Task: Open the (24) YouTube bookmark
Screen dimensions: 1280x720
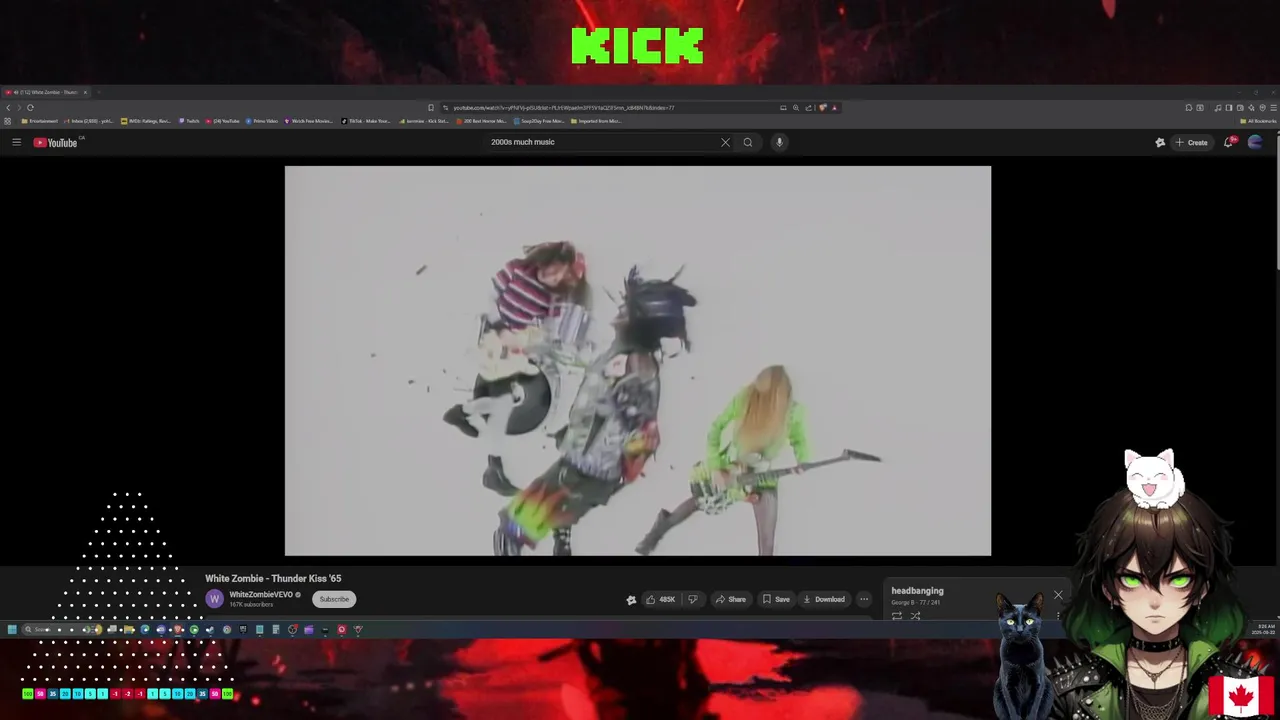Action: click(223, 121)
